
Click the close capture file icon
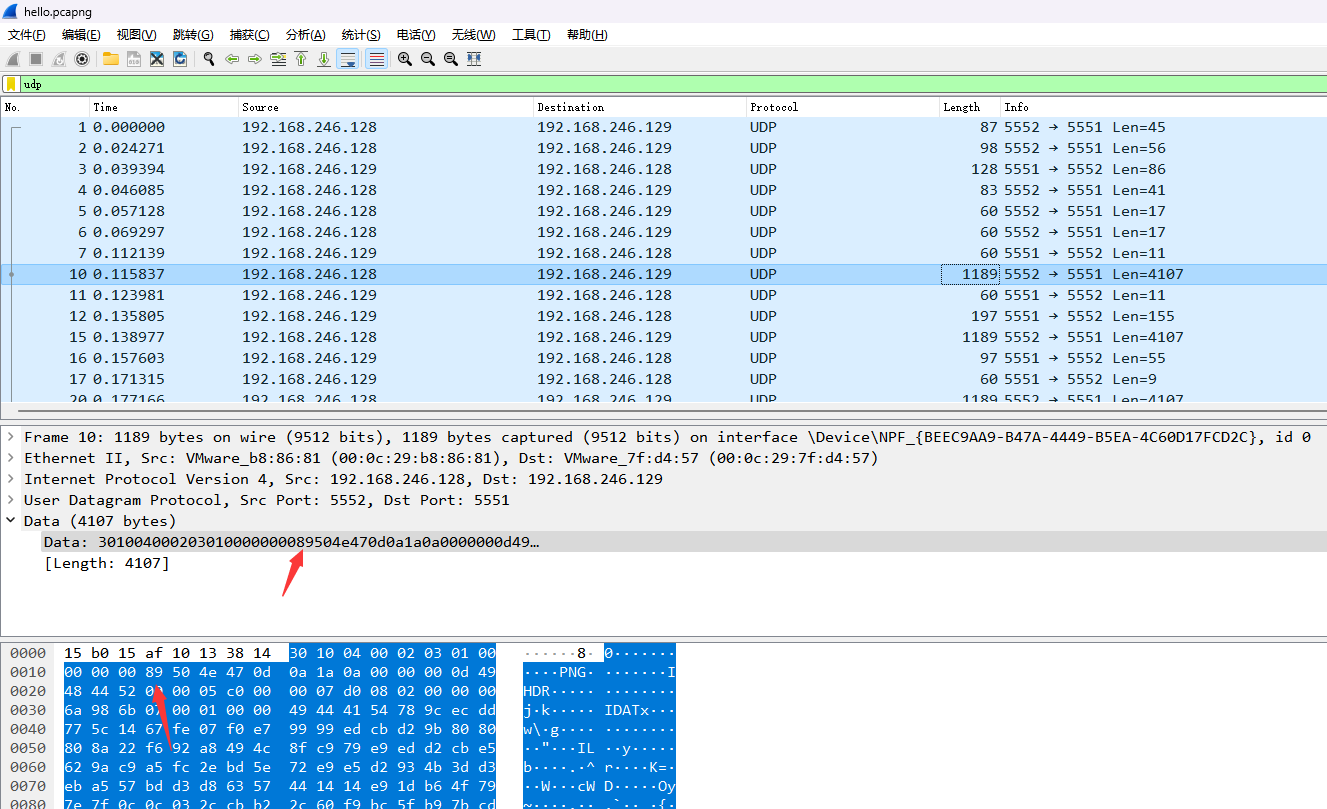pyautogui.click(x=157, y=59)
